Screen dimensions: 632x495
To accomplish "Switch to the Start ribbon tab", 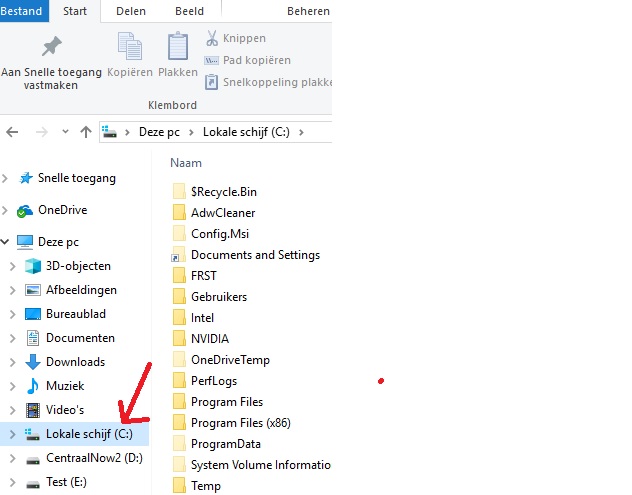I will coord(75,11).
